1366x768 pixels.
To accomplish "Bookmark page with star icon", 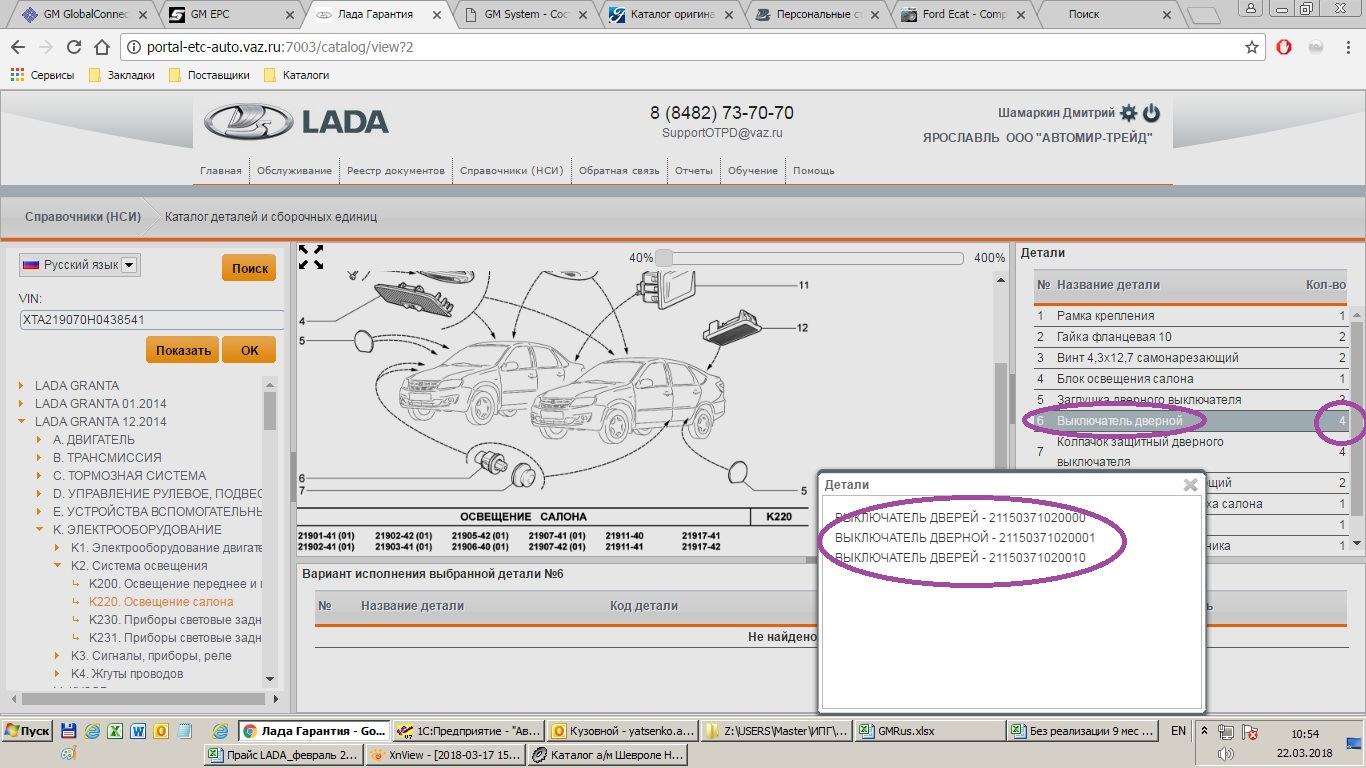I will click(x=1252, y=47).
